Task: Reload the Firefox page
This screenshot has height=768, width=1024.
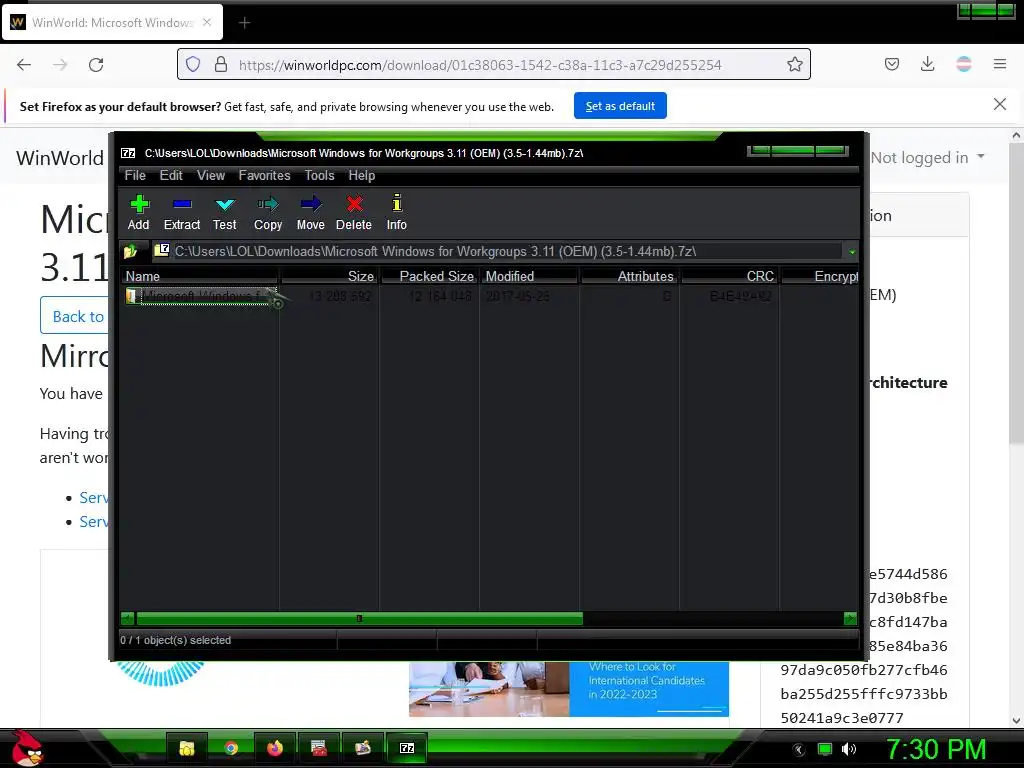Action: pos(96,65)
